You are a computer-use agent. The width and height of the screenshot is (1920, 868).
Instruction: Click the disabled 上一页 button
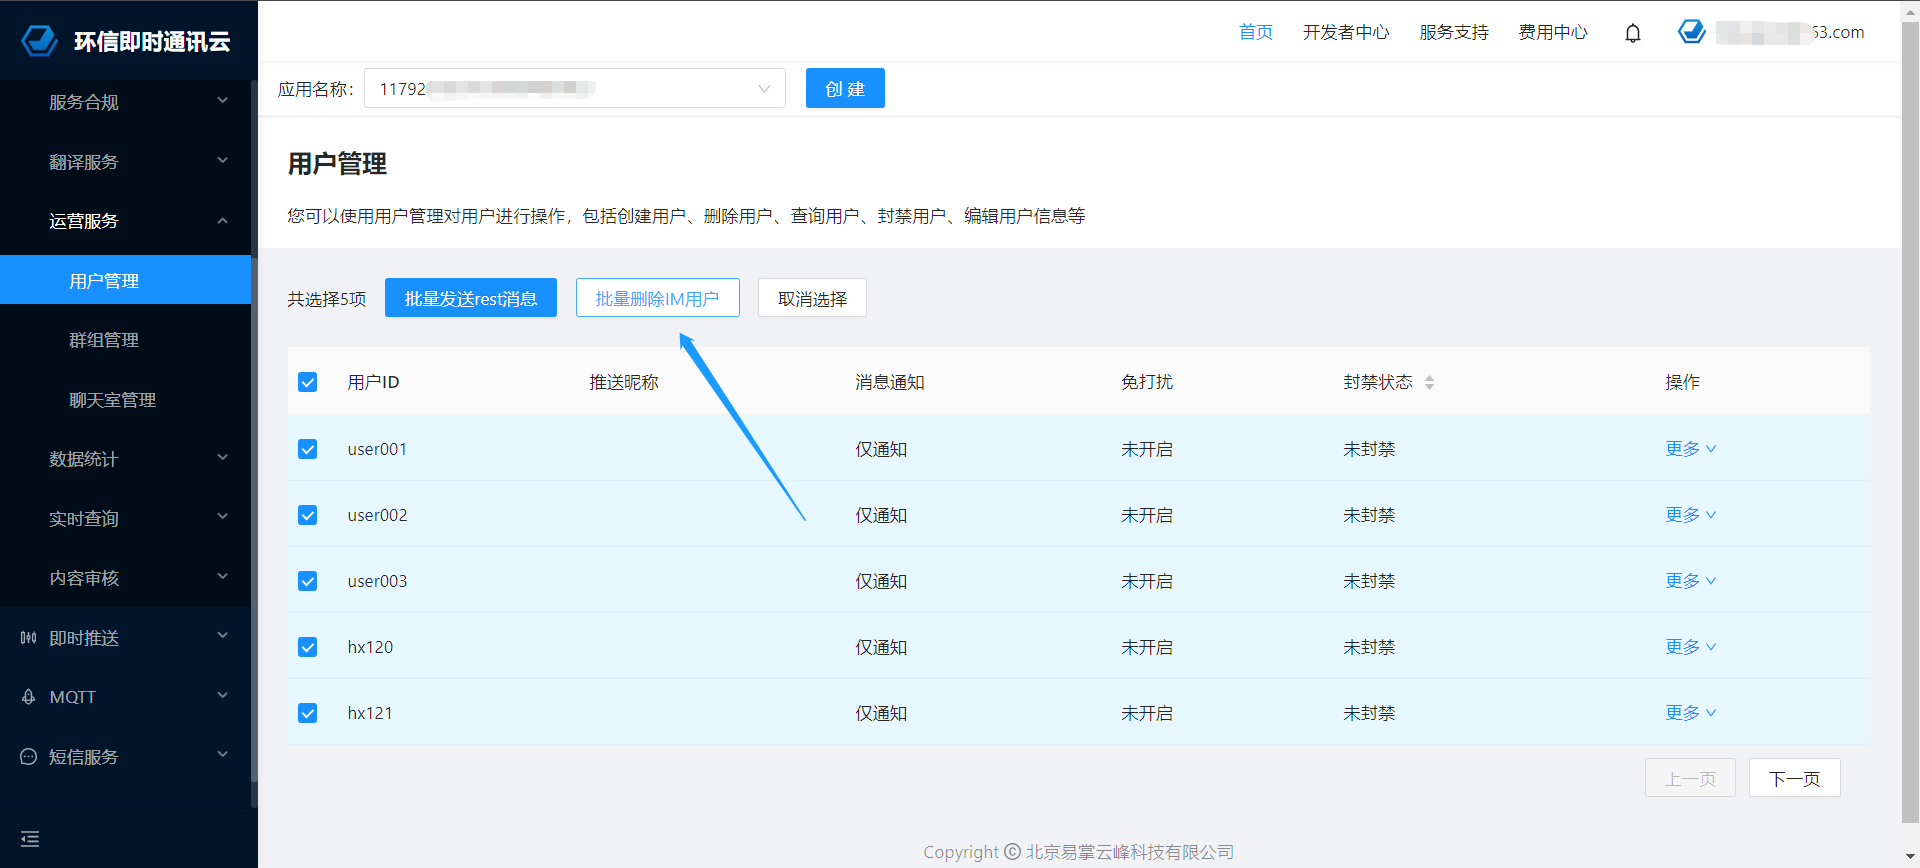click(1690, 778)
